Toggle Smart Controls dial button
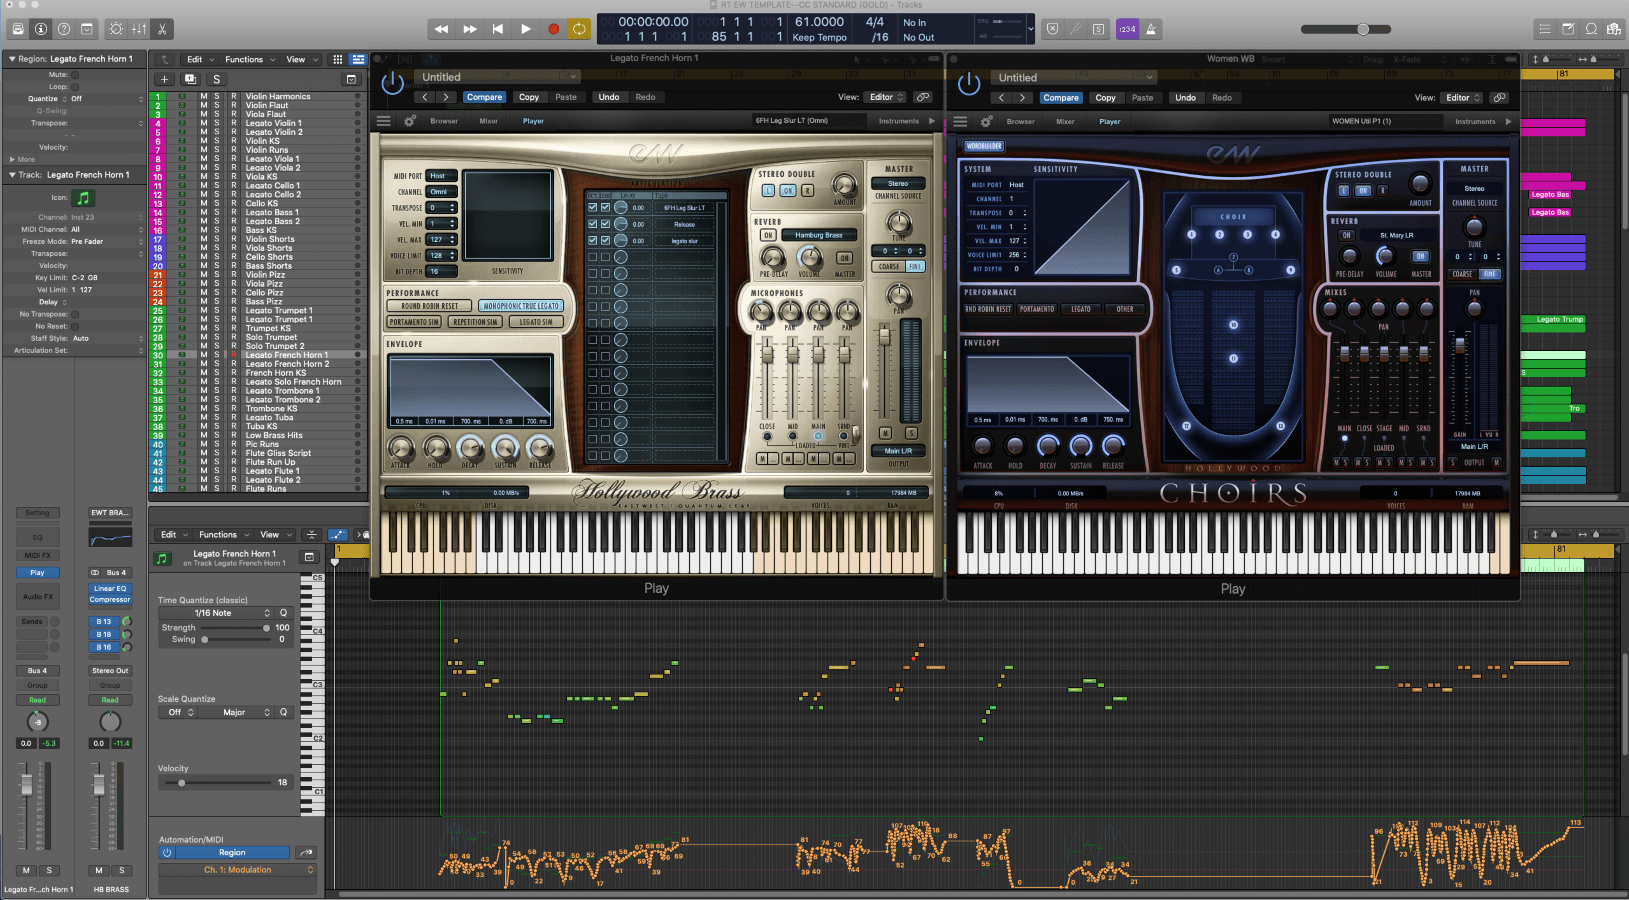The image size is (1629, 900). tap(116, 29)
